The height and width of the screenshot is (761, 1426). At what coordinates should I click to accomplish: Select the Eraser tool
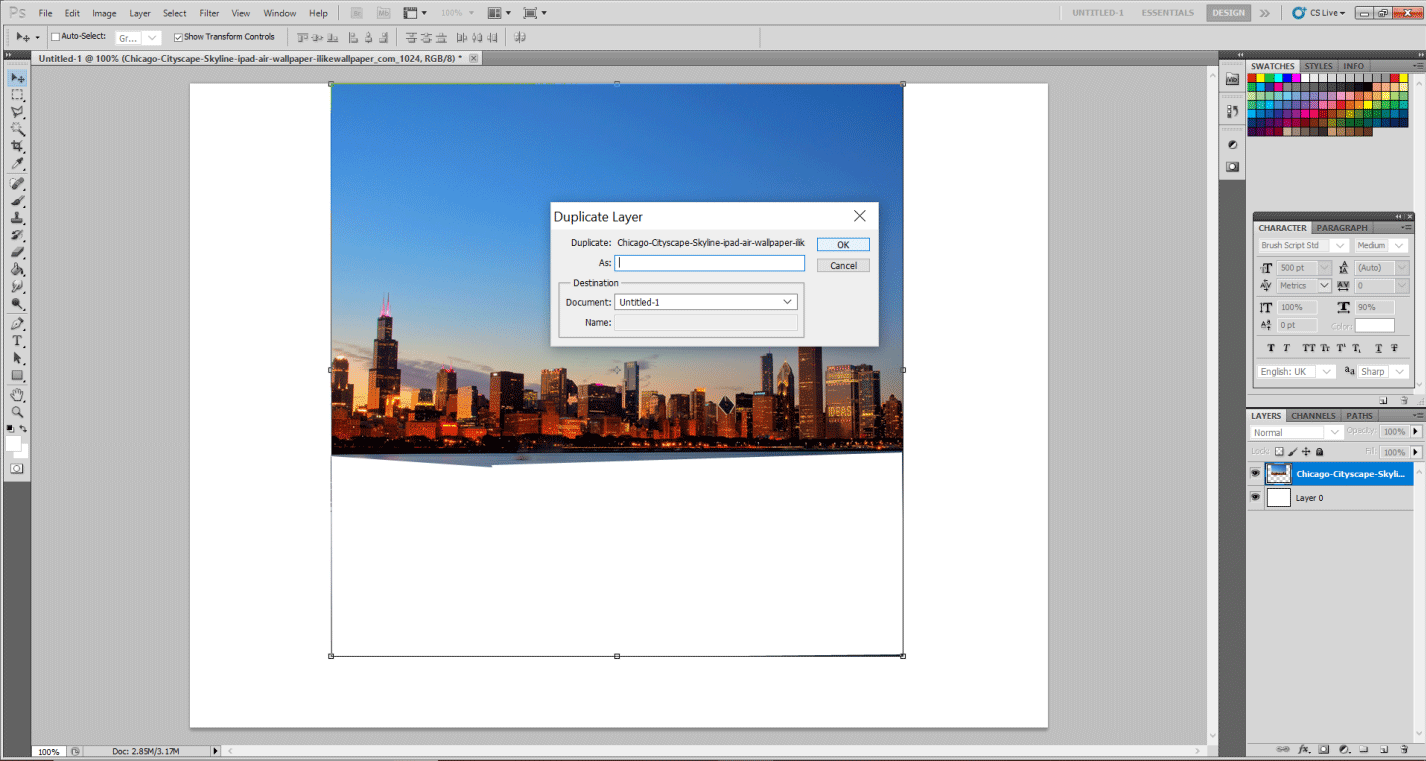pyautogui.click(x=17, y=252)
